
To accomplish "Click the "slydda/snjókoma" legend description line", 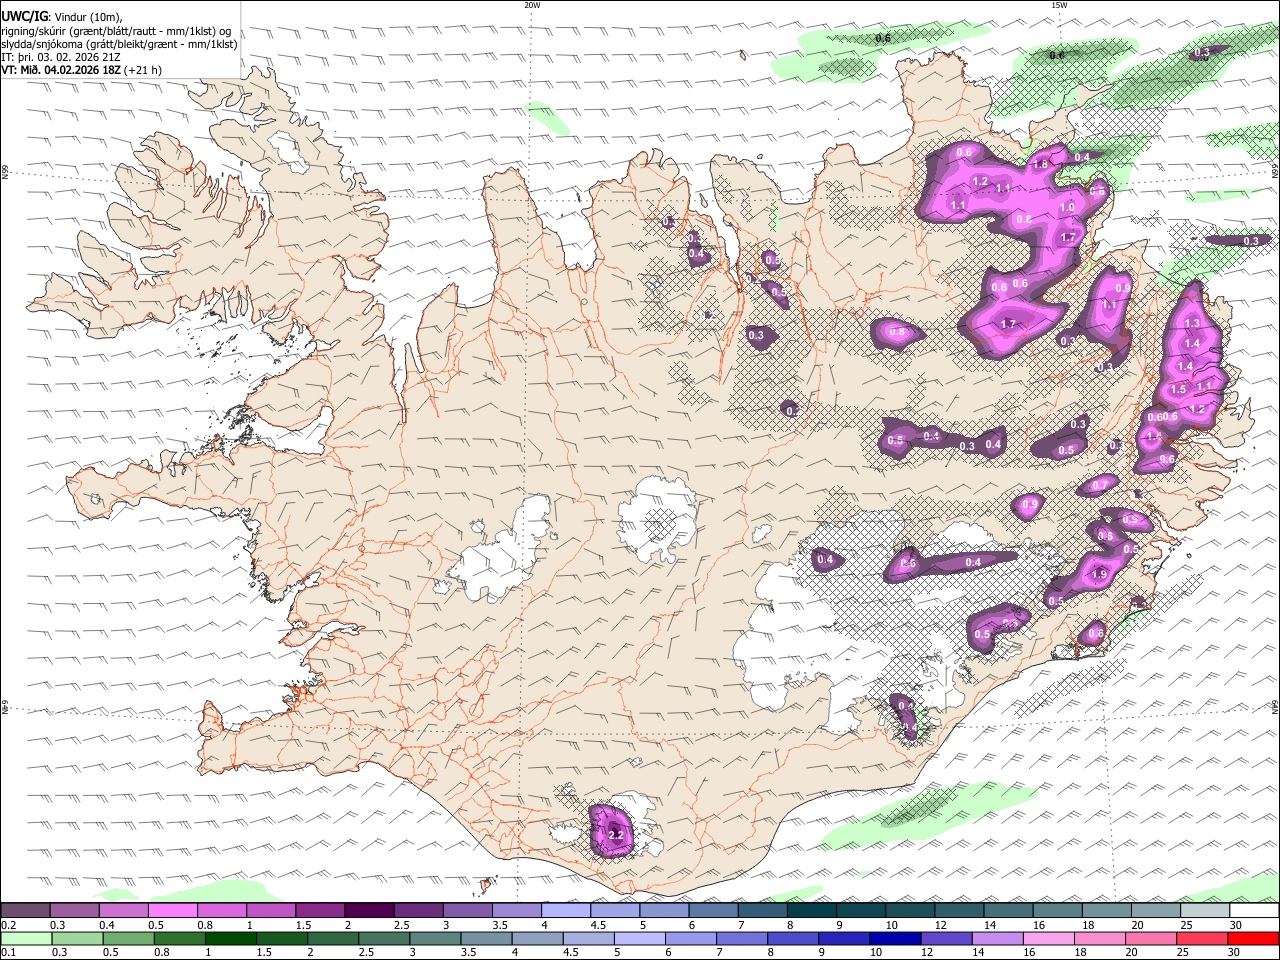I will [119, 44].
